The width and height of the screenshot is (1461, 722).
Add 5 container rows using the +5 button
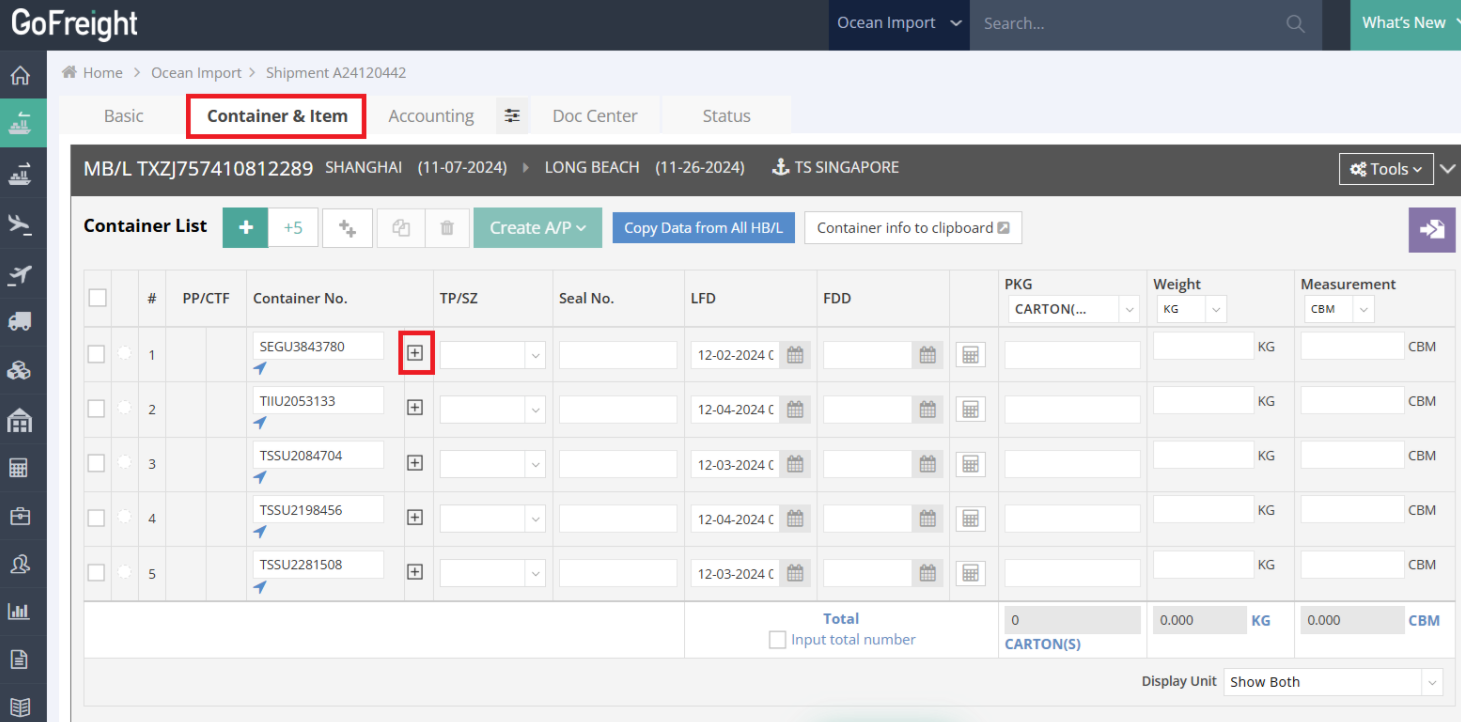293,227
